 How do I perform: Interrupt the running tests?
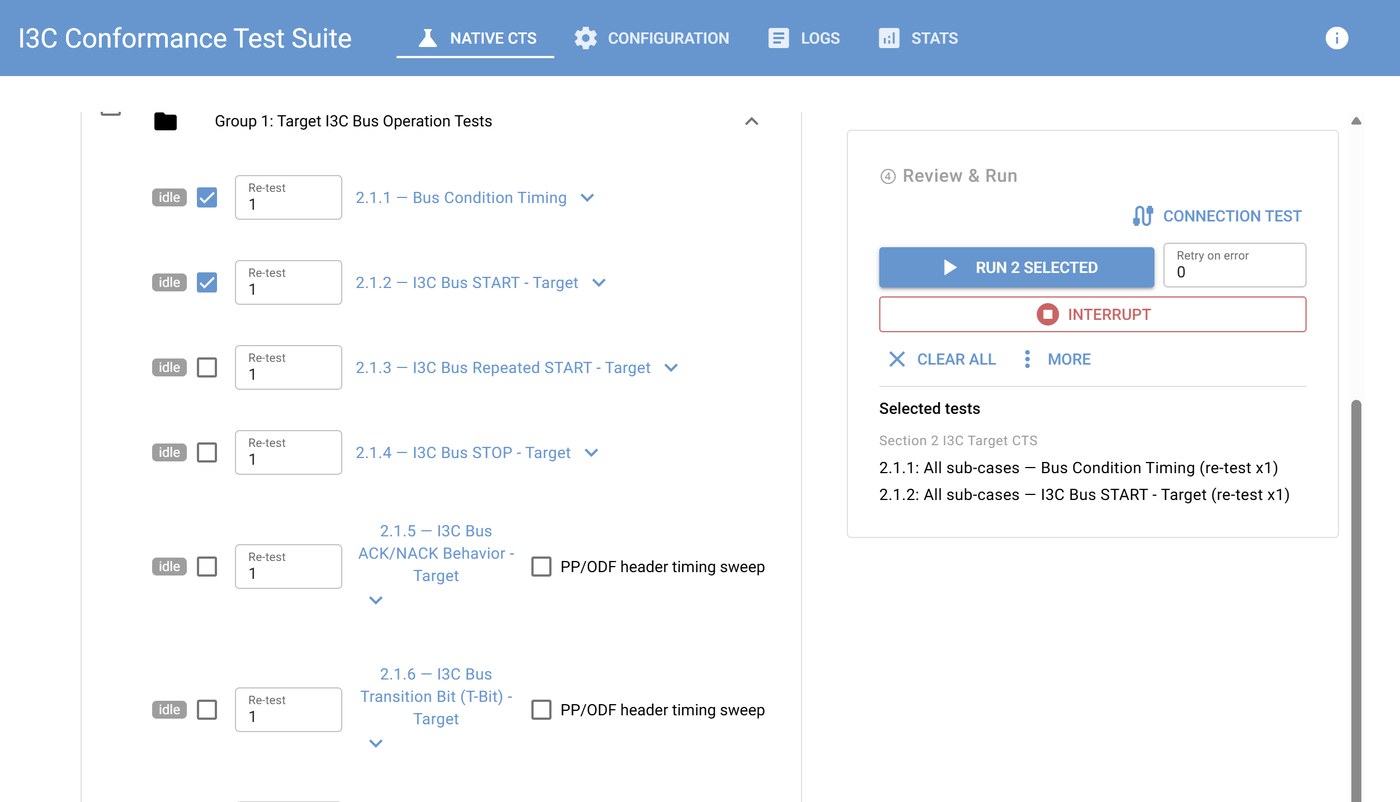point(1093,314)
